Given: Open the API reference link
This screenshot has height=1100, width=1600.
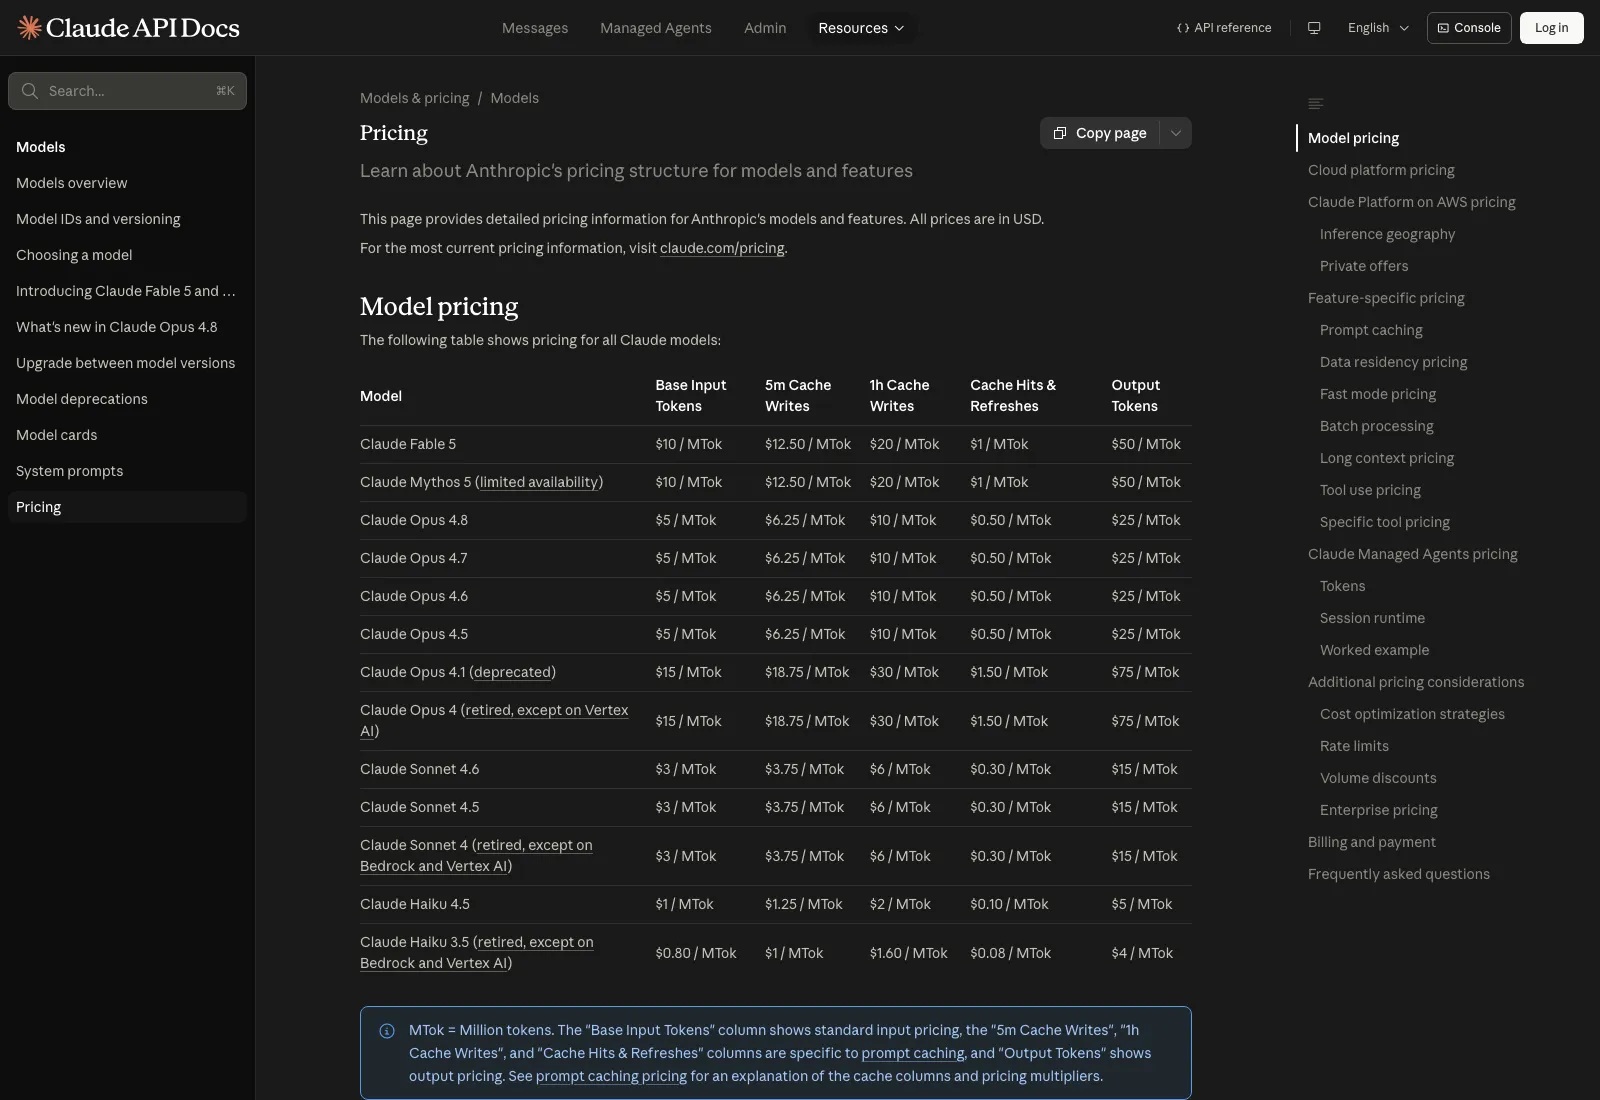Looking at the screenshot, I should pos(1224,28).
